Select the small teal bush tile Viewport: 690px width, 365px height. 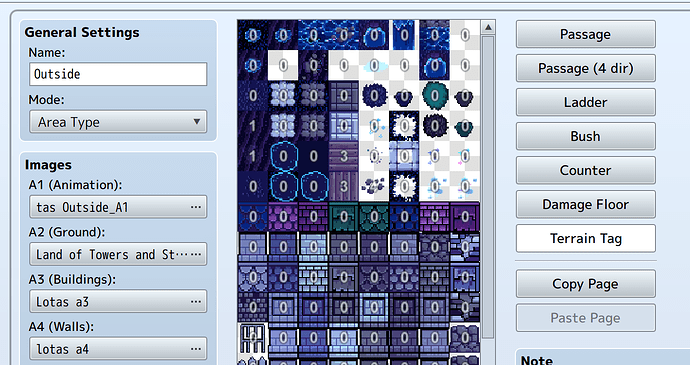click(x=465, y=126)
